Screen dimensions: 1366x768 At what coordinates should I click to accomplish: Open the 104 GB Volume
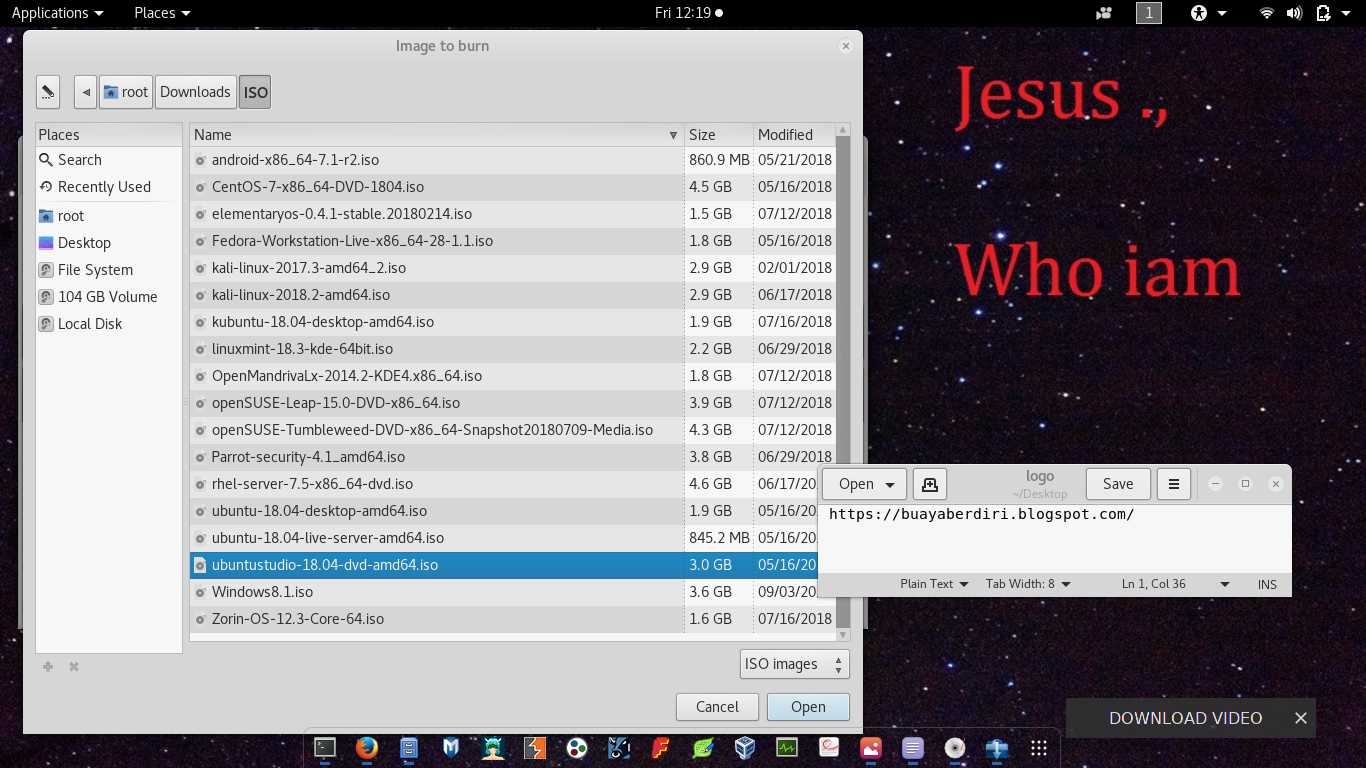point(108,297)
